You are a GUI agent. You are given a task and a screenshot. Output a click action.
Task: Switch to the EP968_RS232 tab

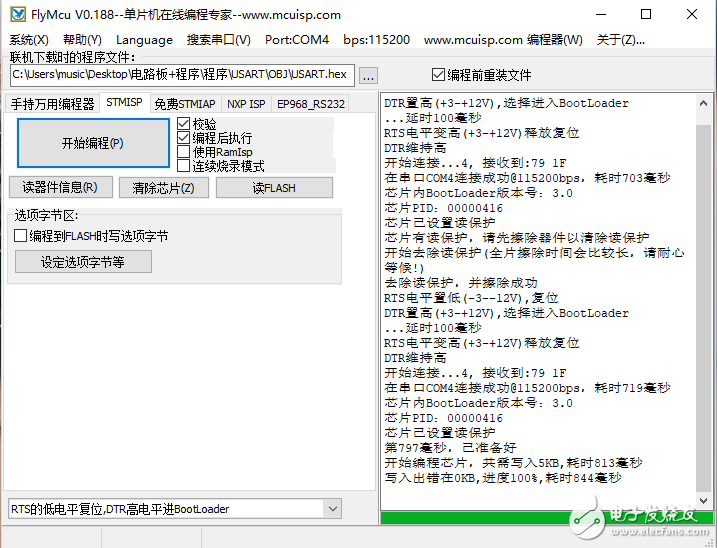[x=310, y=104]
